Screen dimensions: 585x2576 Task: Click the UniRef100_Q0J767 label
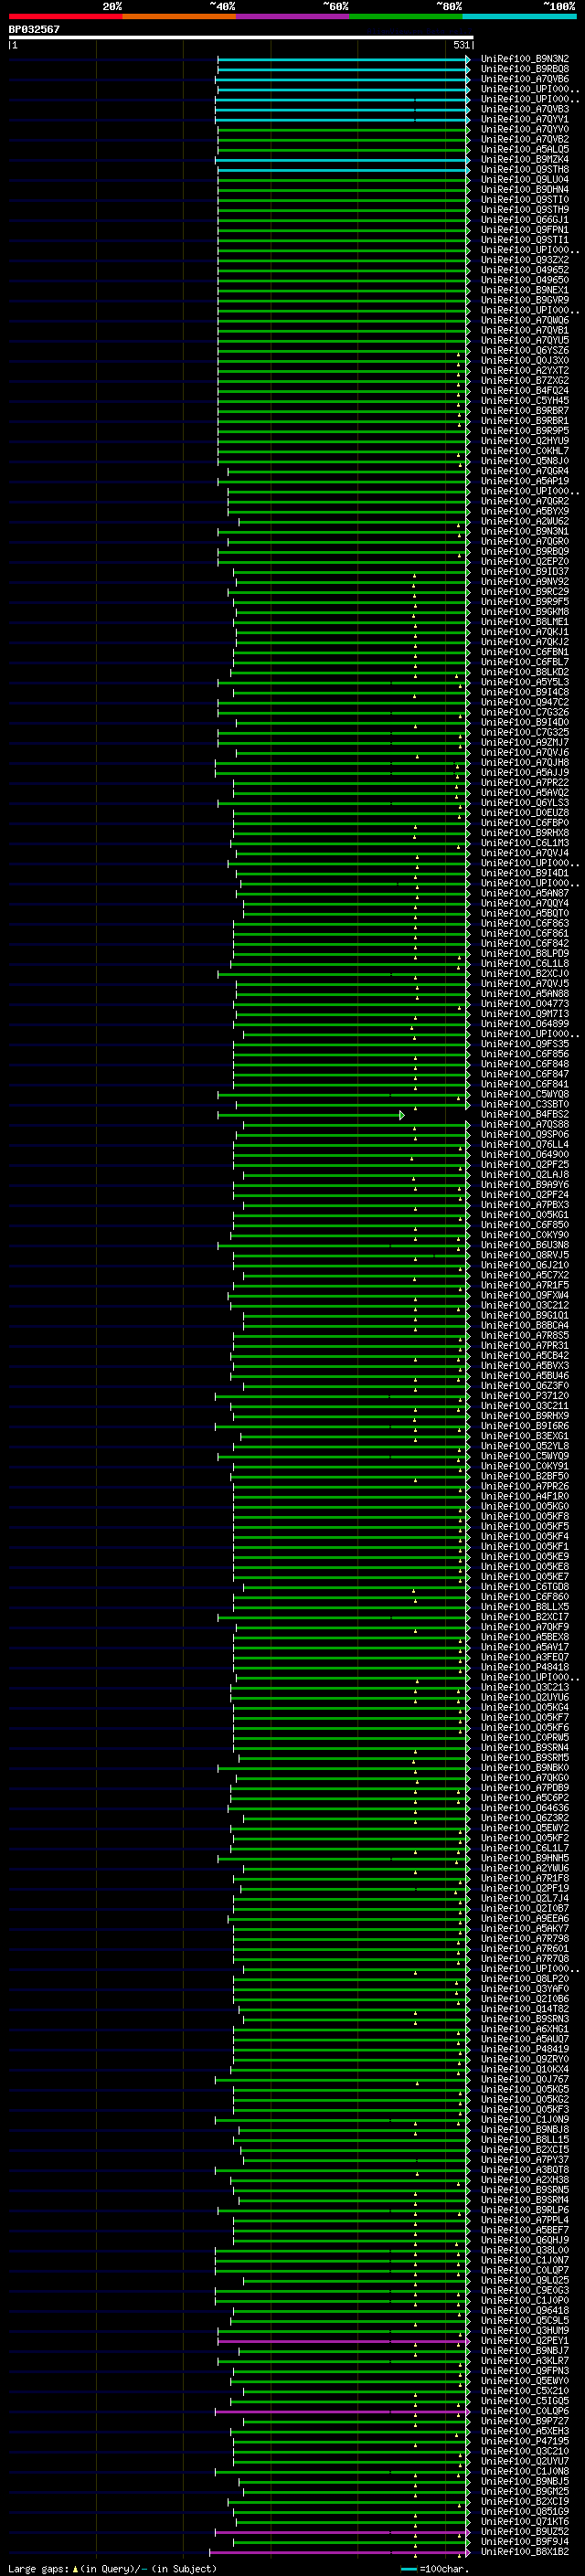(525, 2080)
